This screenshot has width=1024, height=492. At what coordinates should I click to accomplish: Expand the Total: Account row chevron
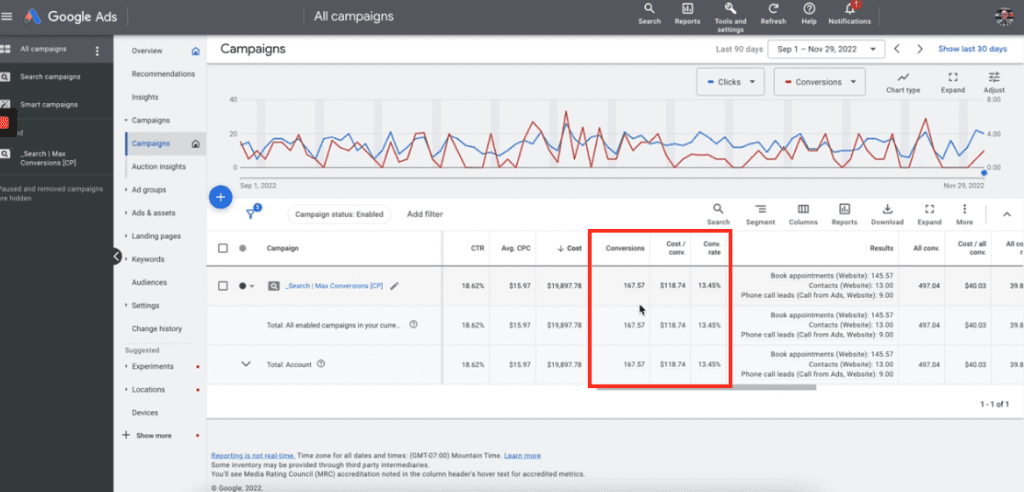tap(246, 364)
